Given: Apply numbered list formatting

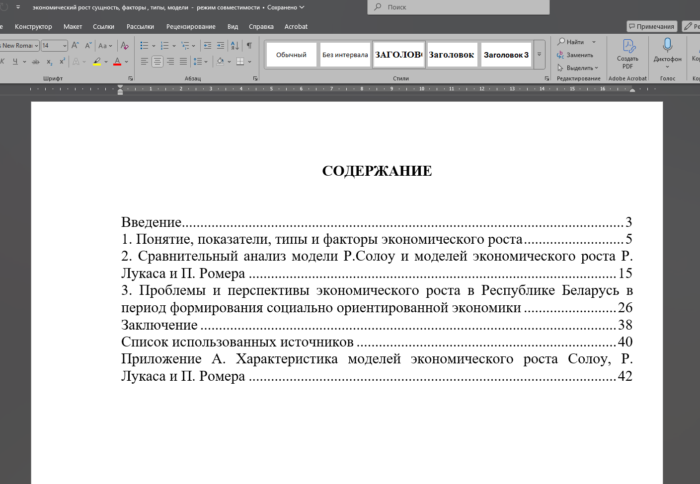Looking at the screenshot, I should (x=164, y=46).
